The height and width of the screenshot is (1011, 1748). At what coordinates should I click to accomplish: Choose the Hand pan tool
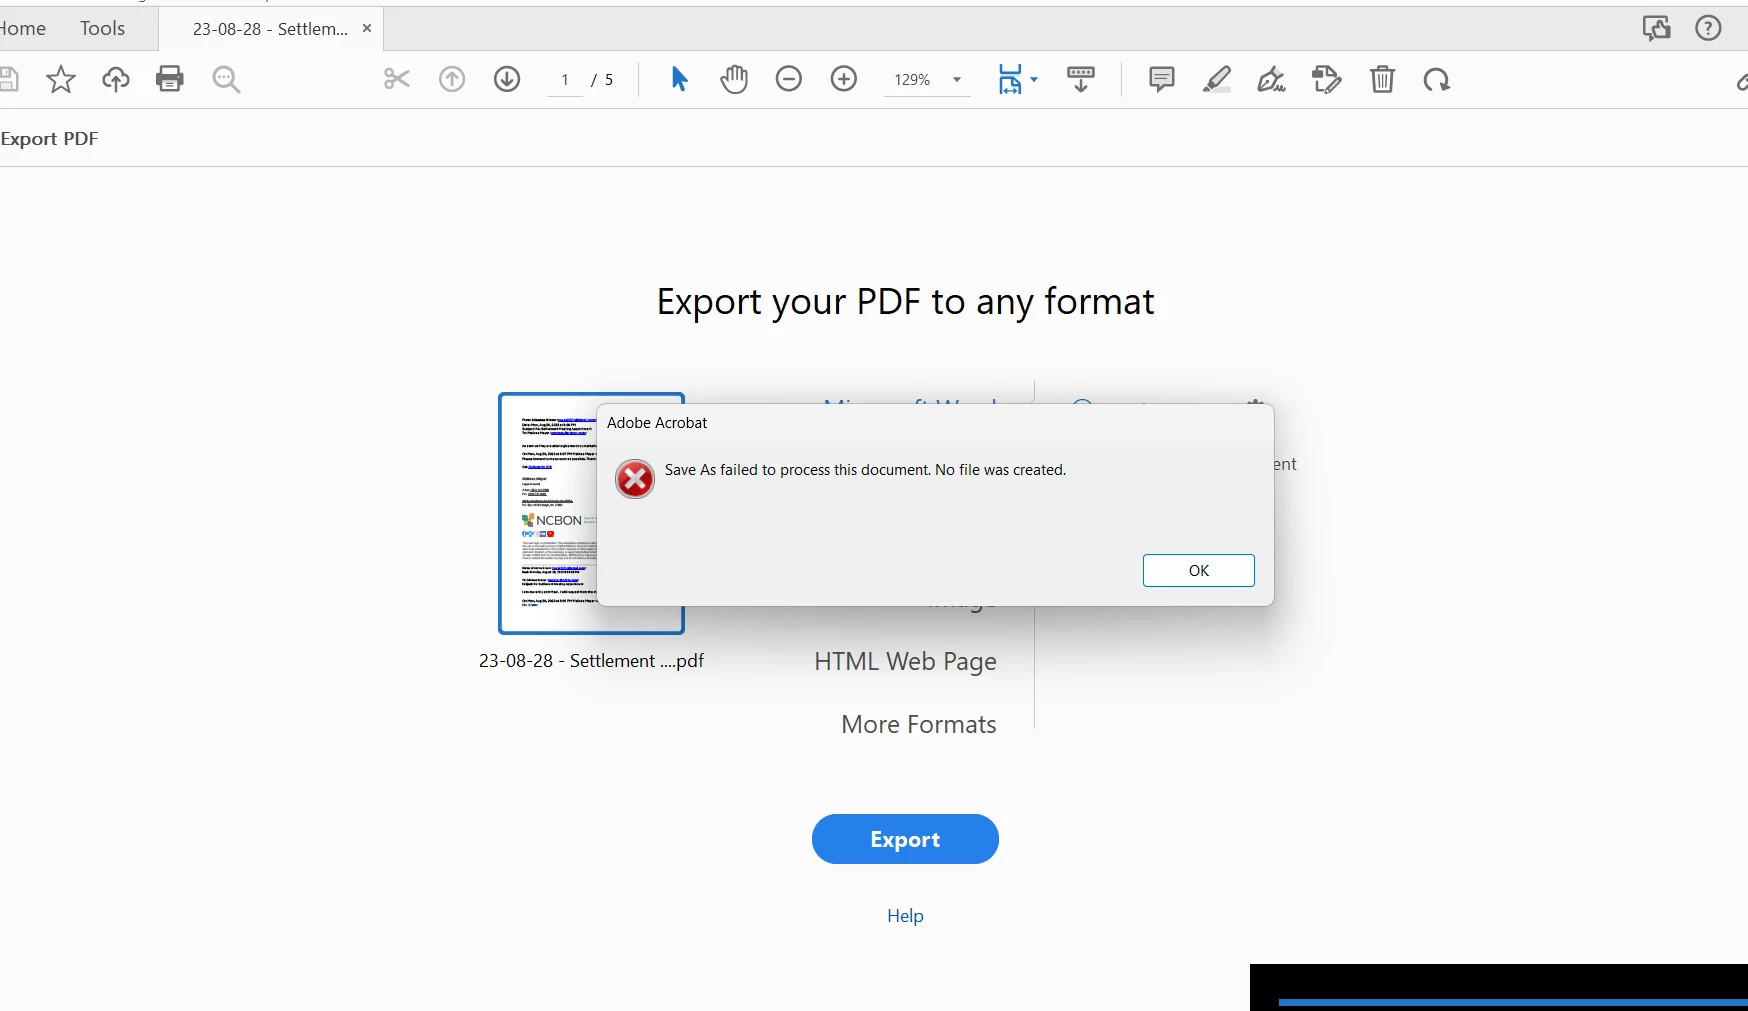pos(734,79)
